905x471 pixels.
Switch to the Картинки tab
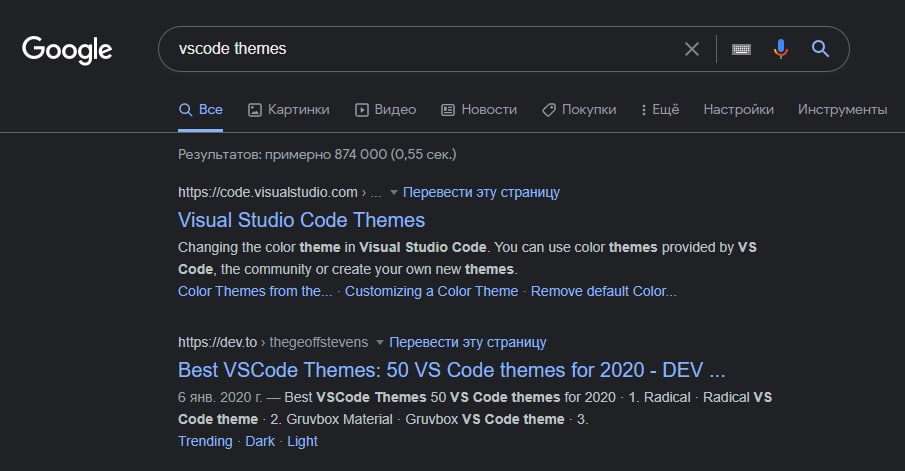[289, 109]
